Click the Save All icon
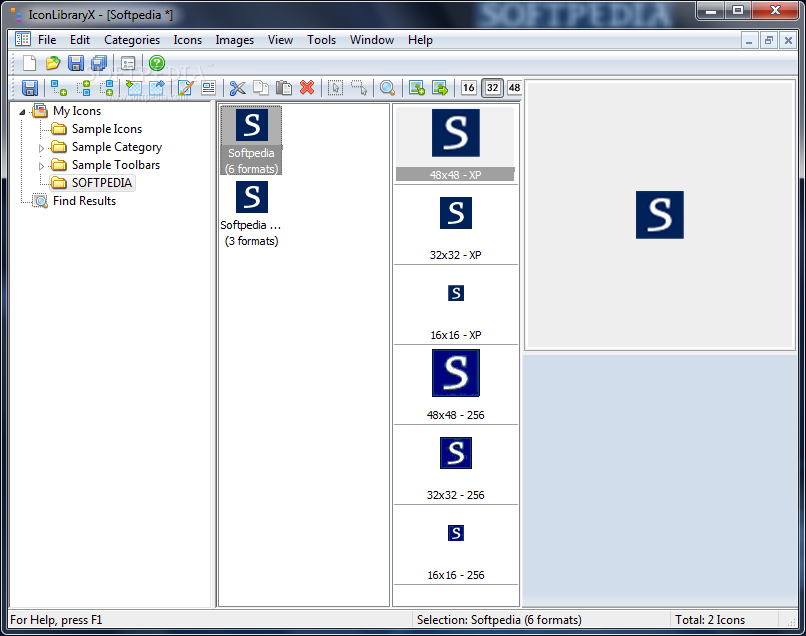806x636 pixels. (x=99, y=63)
